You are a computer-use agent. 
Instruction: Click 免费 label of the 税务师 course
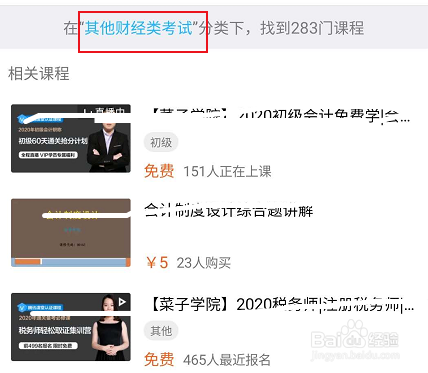point(159,360)
